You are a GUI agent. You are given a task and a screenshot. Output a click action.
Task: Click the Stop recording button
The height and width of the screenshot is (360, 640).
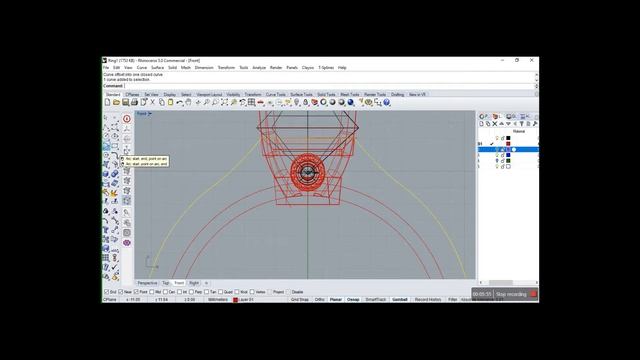[x=516, y=294]
